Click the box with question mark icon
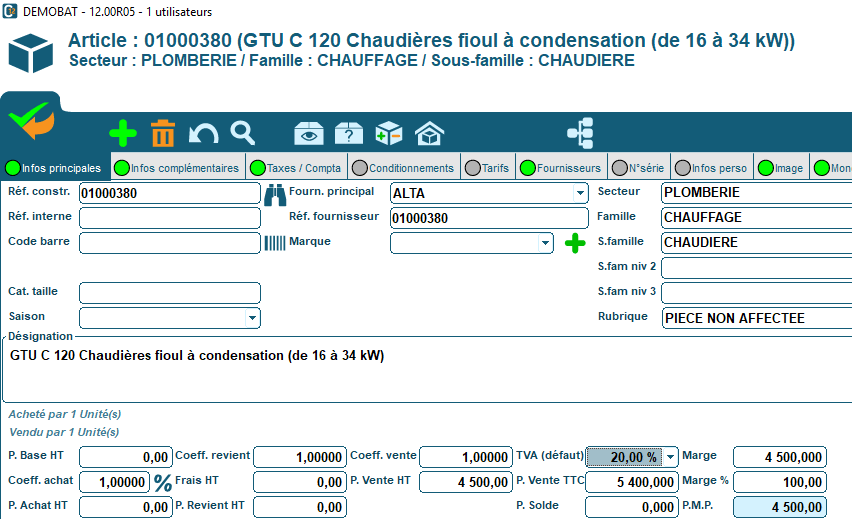The width and height of the screenshot is (852, 519). [348, 134]
